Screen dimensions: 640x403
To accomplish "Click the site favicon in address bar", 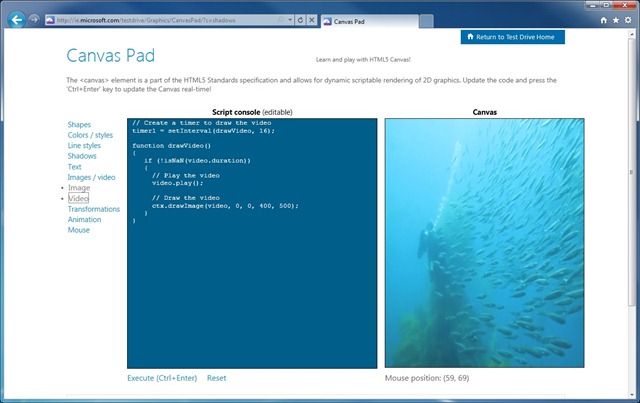I will [x=50, y=20].
